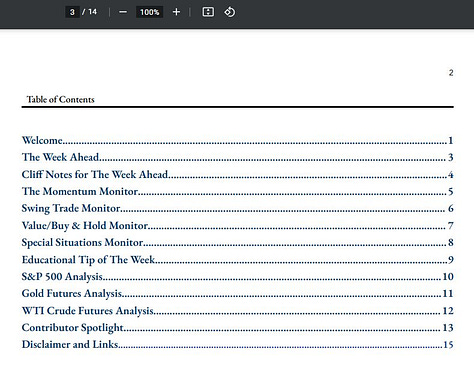Open Gold Futures Analysis entry

pyautogui.click(x=237, y=294)
